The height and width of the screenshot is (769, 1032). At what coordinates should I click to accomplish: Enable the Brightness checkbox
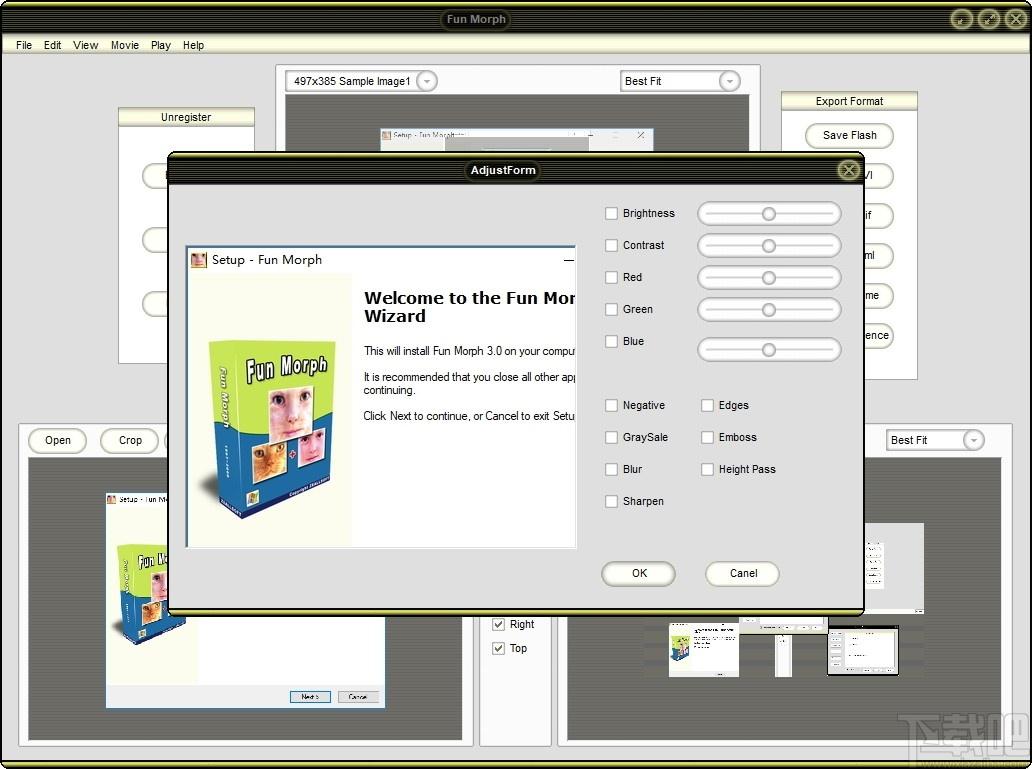[611, 213]
